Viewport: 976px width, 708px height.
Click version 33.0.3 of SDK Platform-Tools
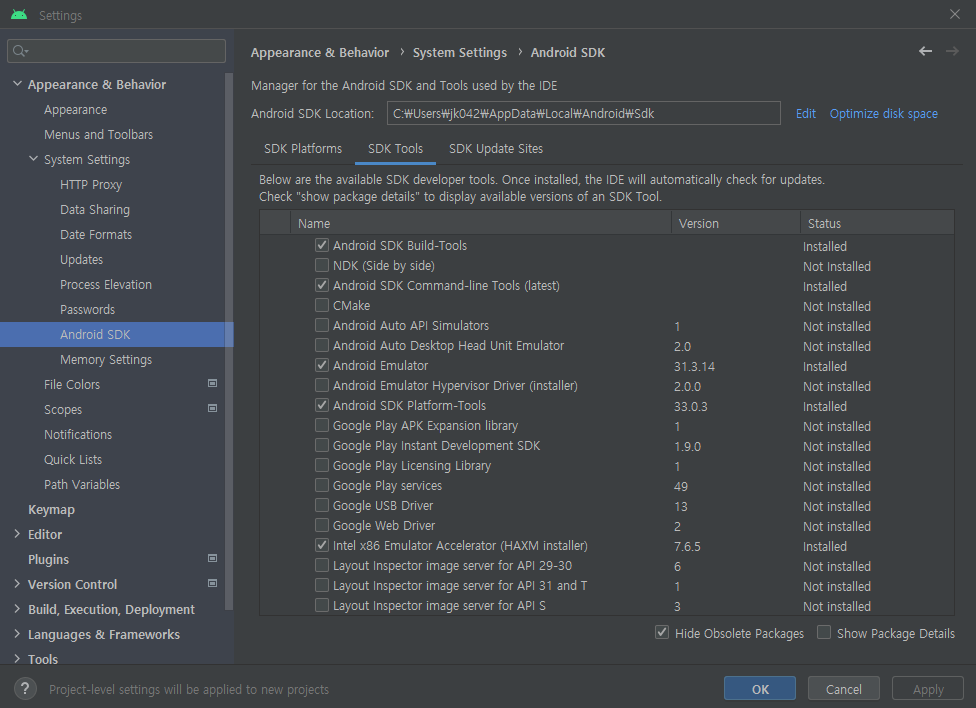coord(690,406)
